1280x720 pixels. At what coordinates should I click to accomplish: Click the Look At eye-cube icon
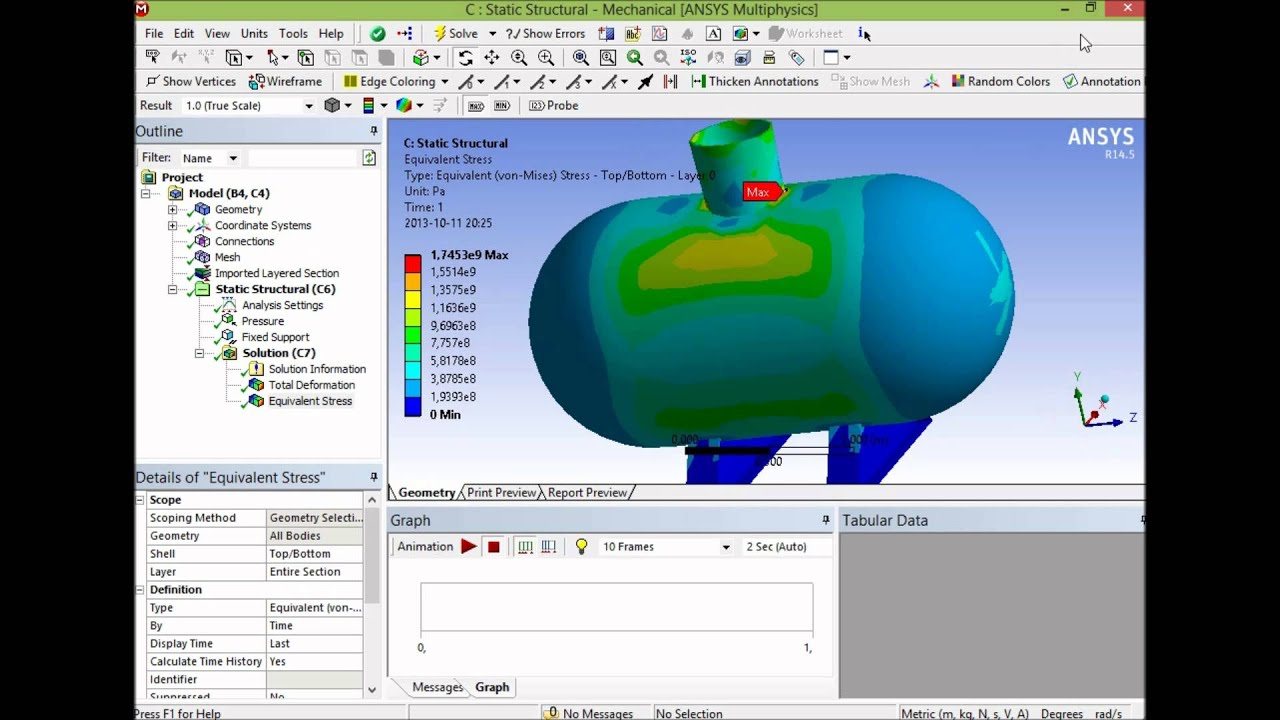740,58
